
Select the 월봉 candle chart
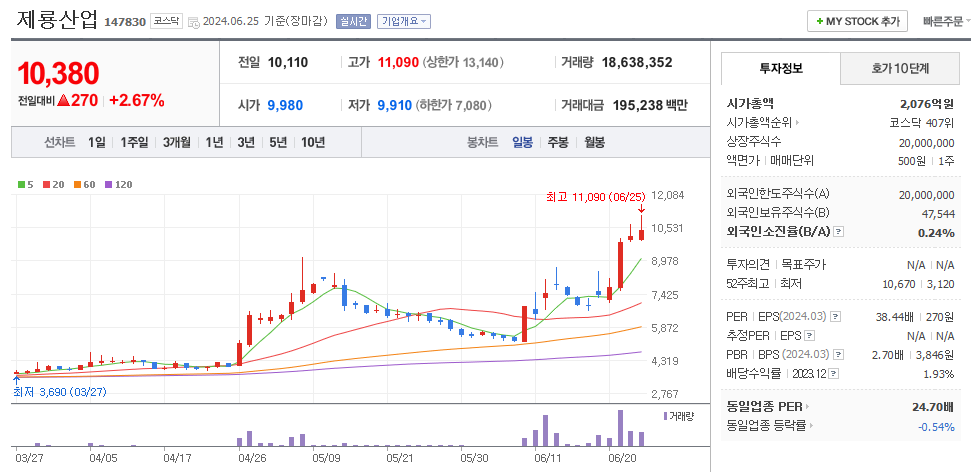pos(594,142)
